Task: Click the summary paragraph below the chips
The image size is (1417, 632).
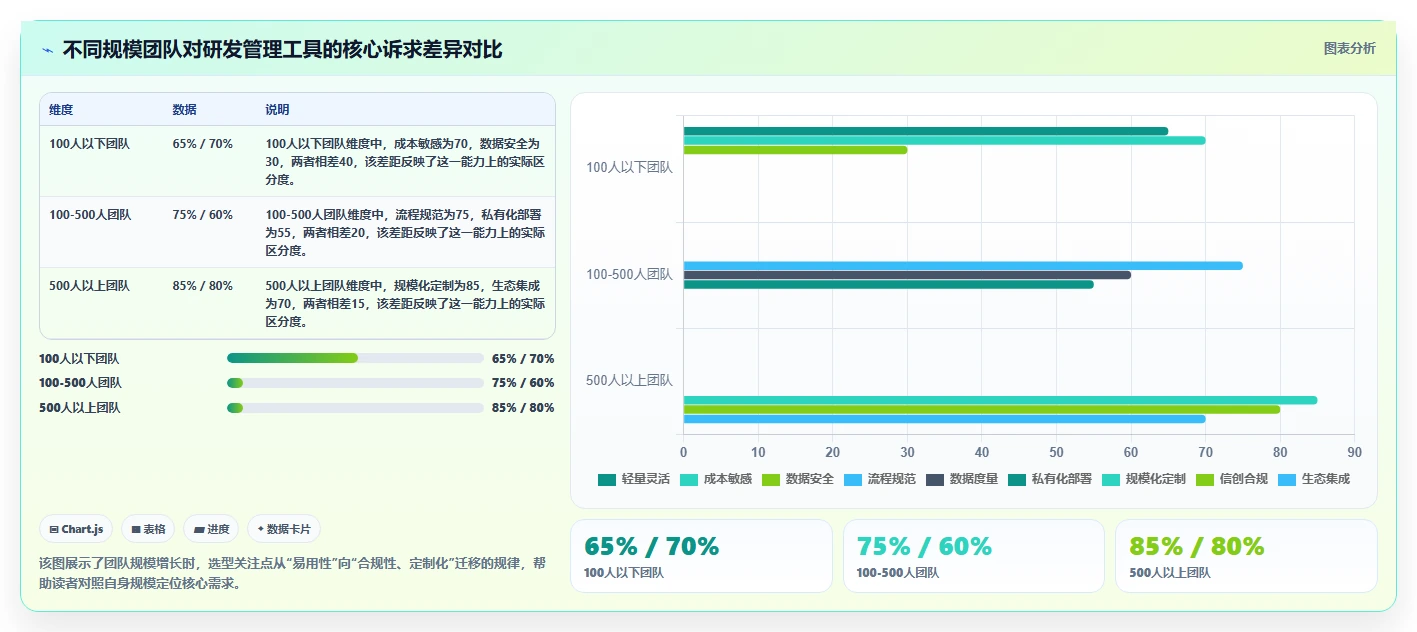Action: pos(293,573)
